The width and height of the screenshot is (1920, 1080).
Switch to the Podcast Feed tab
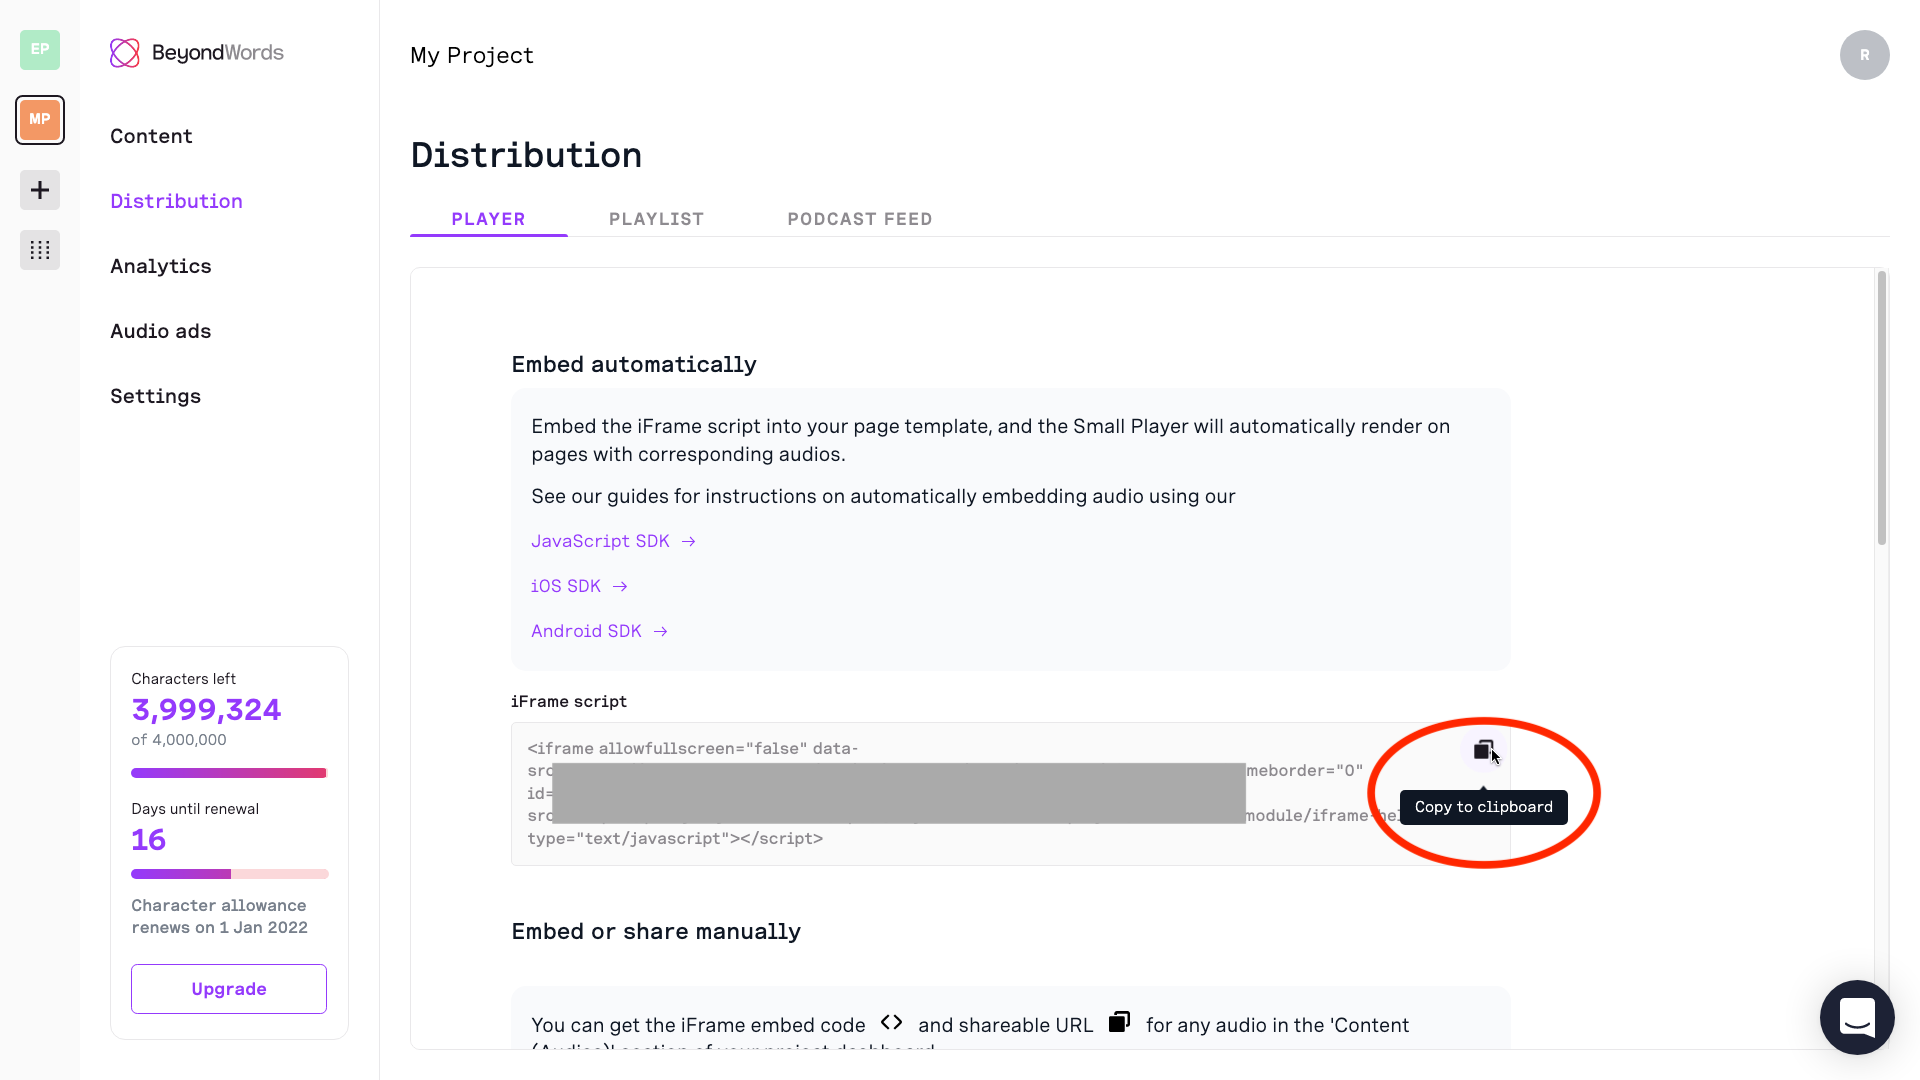(859, 219)
